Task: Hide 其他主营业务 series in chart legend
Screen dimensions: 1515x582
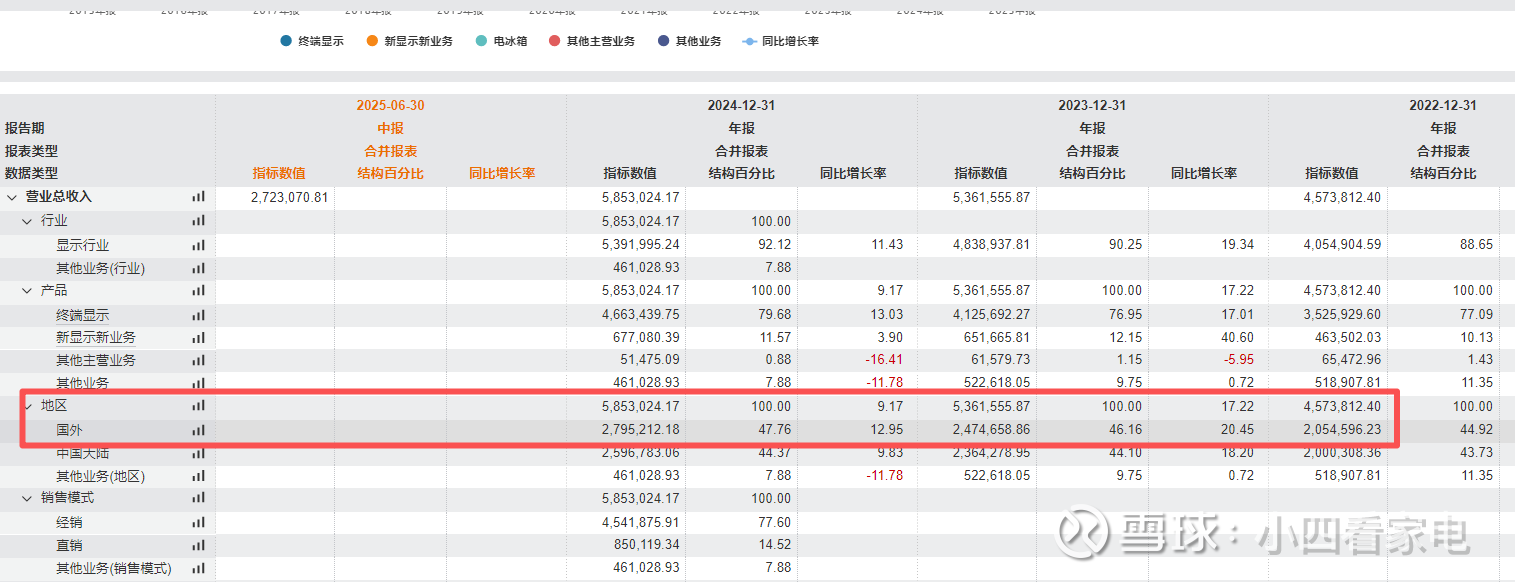Action: click(x=592, y=41)
